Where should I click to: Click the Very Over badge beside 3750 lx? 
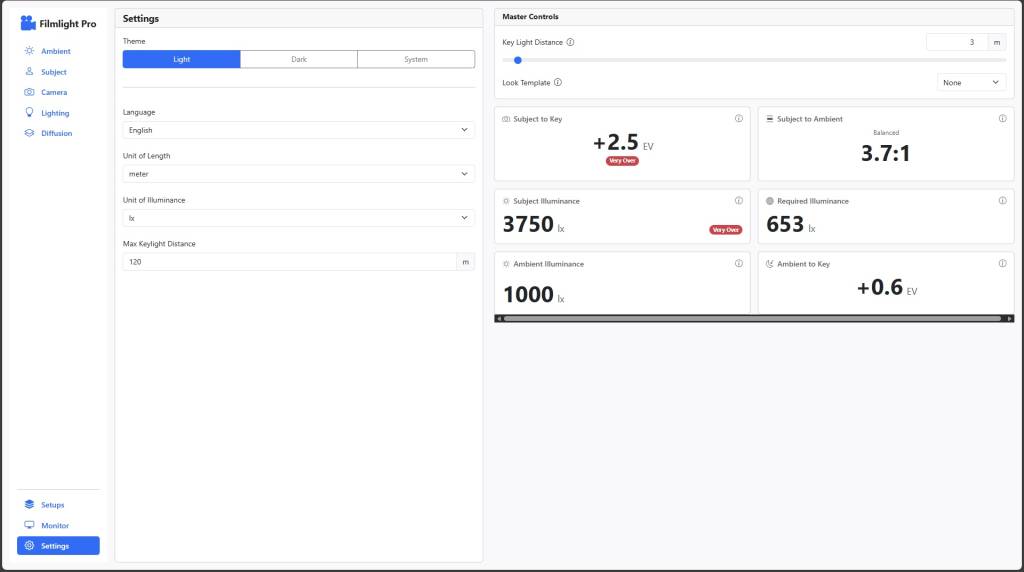(x=726, y=230)
